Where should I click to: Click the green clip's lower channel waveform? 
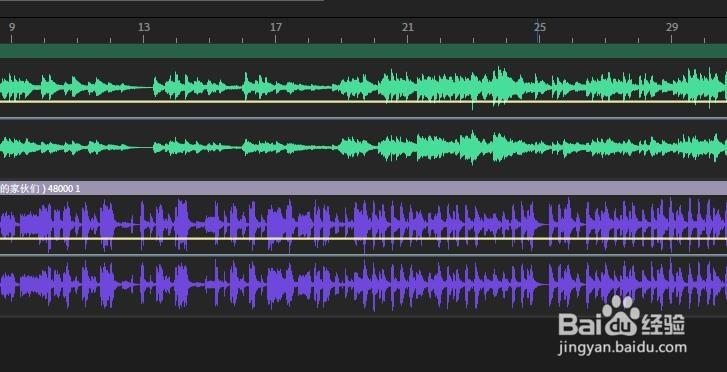click(x=364, y=148)
